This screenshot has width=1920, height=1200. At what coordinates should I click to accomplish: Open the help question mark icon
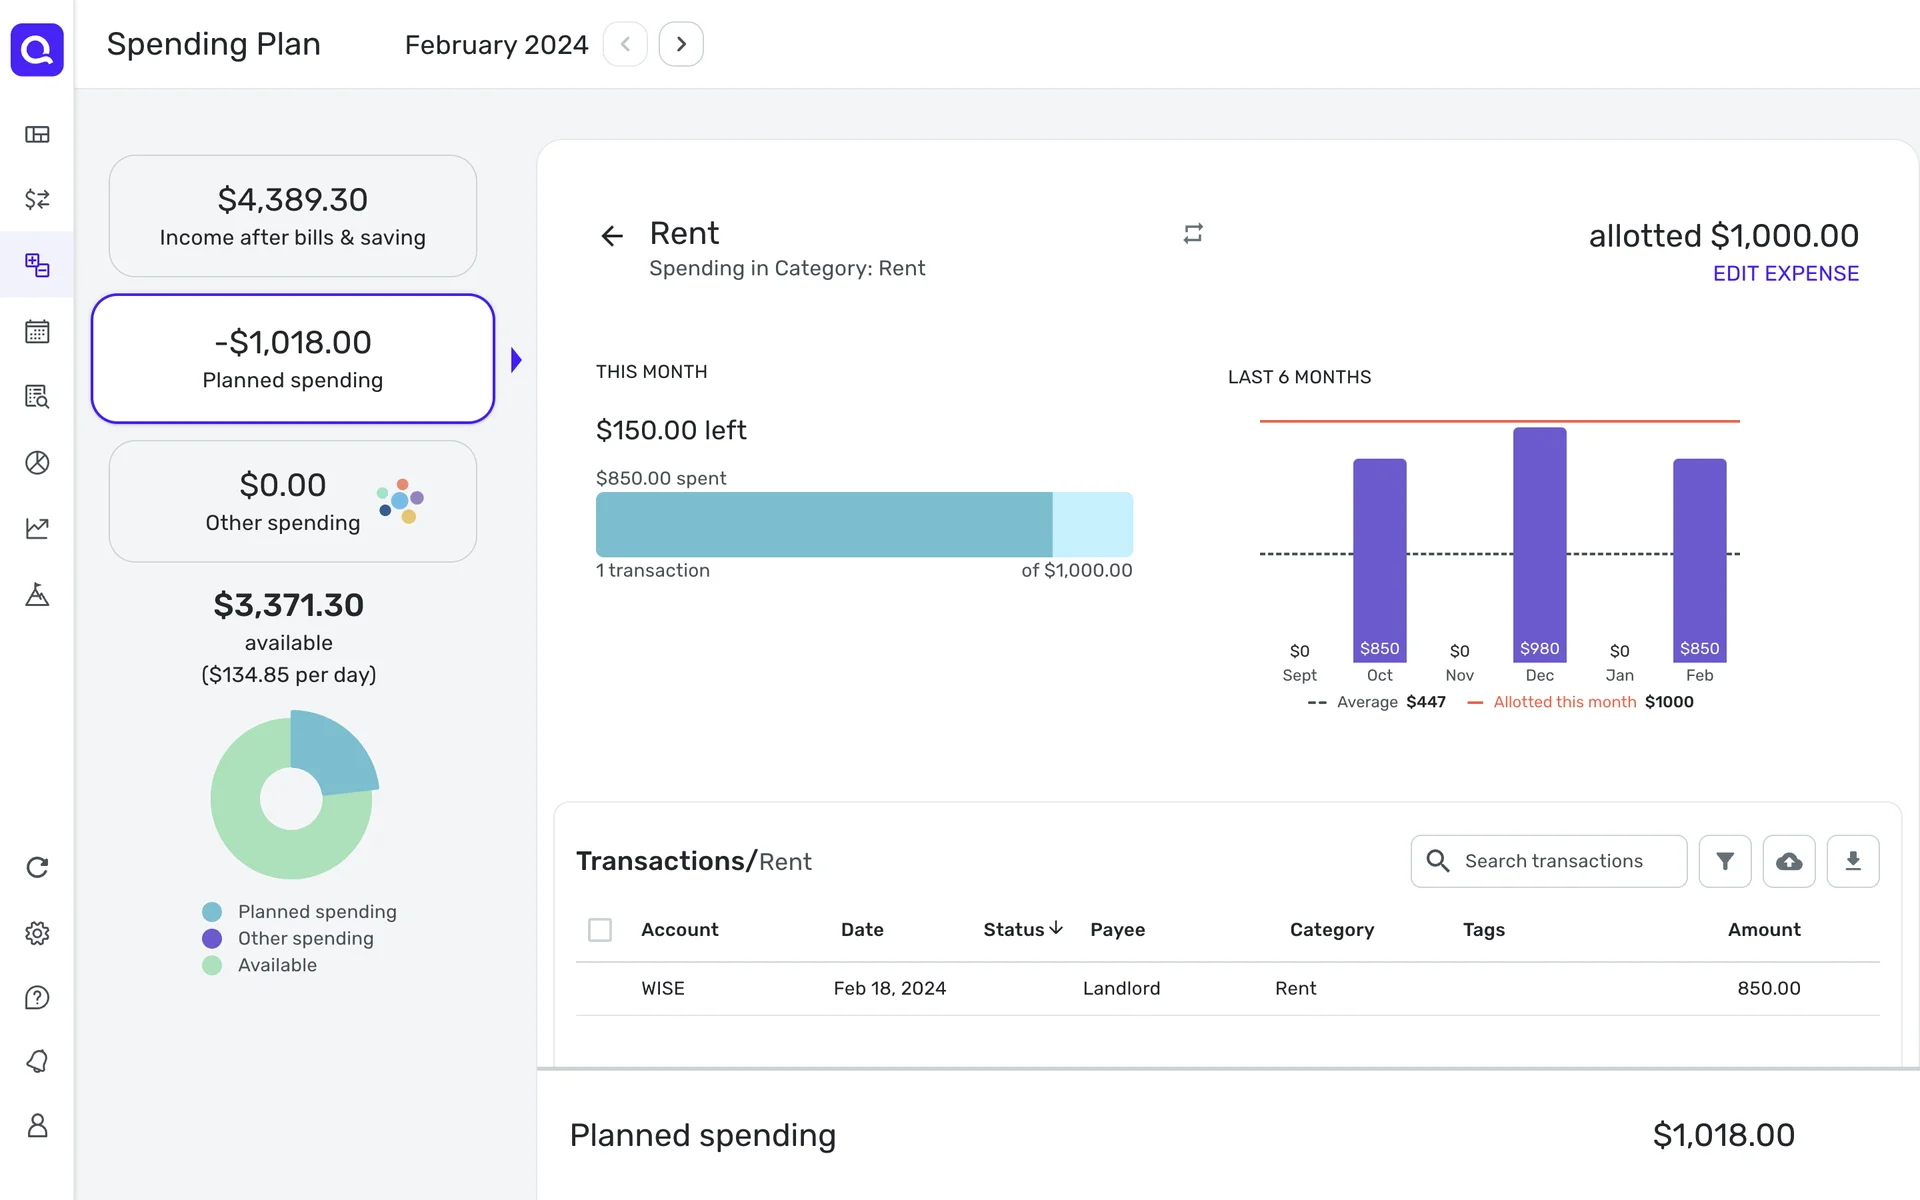point(37,997)
